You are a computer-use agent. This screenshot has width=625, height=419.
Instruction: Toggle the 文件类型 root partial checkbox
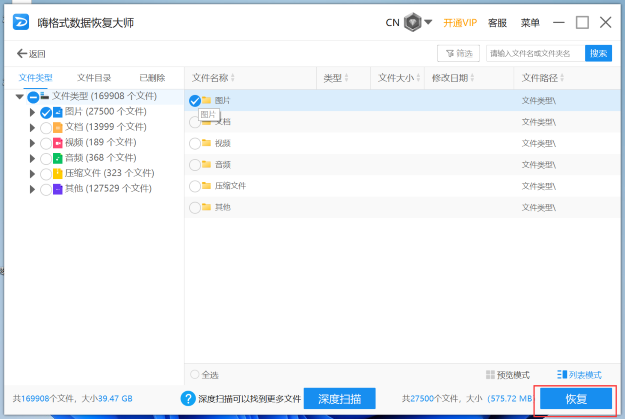33,97
